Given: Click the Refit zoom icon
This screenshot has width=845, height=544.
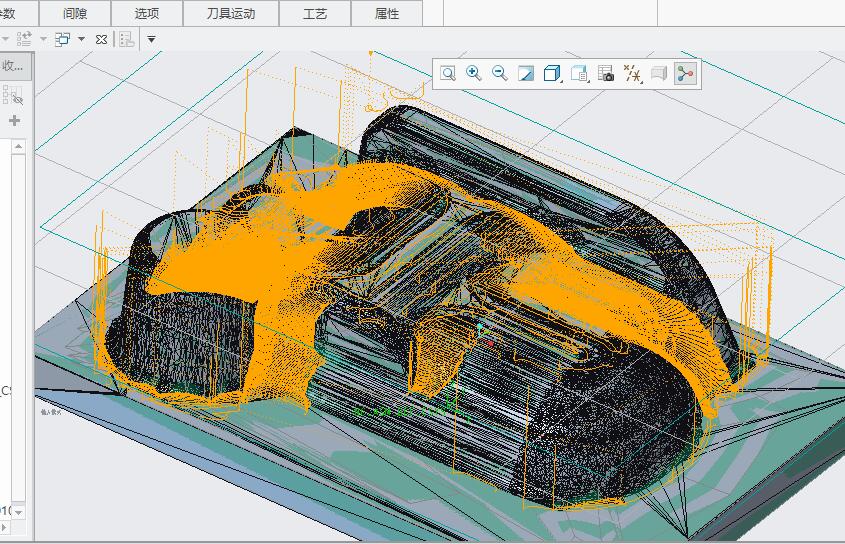Looking at the screenshot, I should [x=448, y=73].
